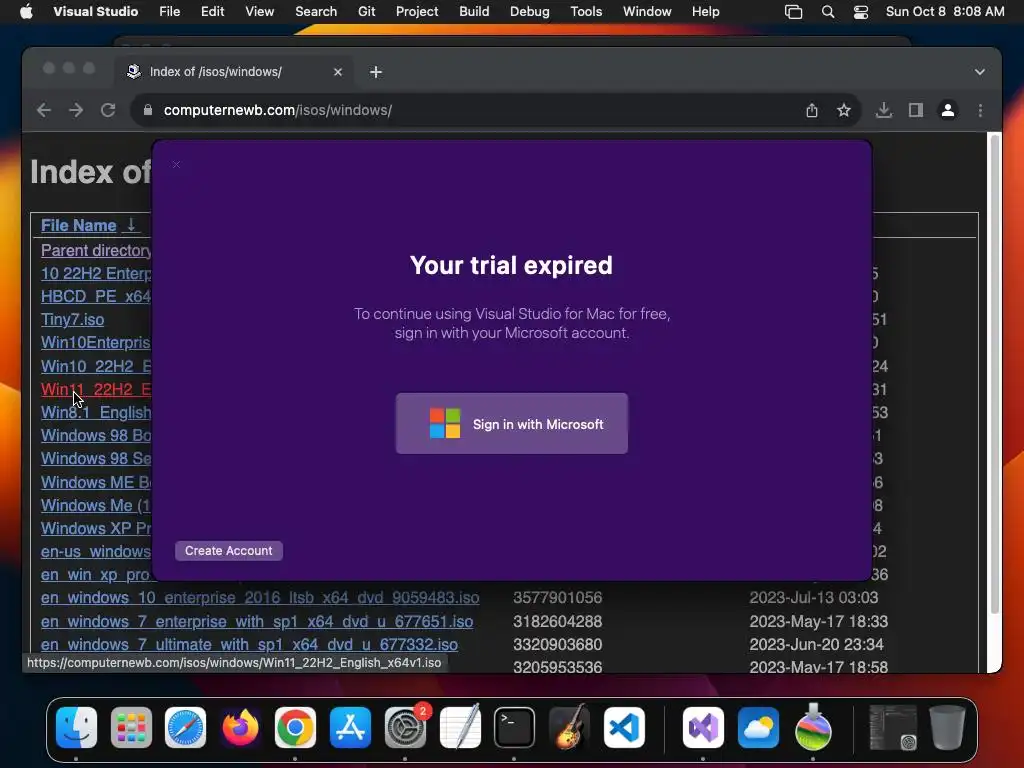
Task: Open Chrome downloads icon
Action: click(x=884, y=110)
